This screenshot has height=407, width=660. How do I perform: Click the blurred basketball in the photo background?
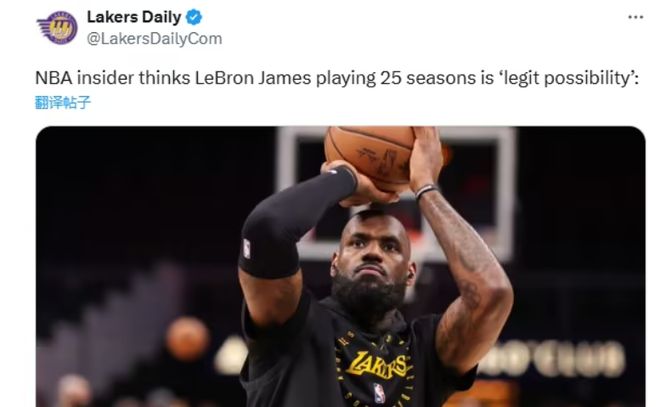point(187,338)
